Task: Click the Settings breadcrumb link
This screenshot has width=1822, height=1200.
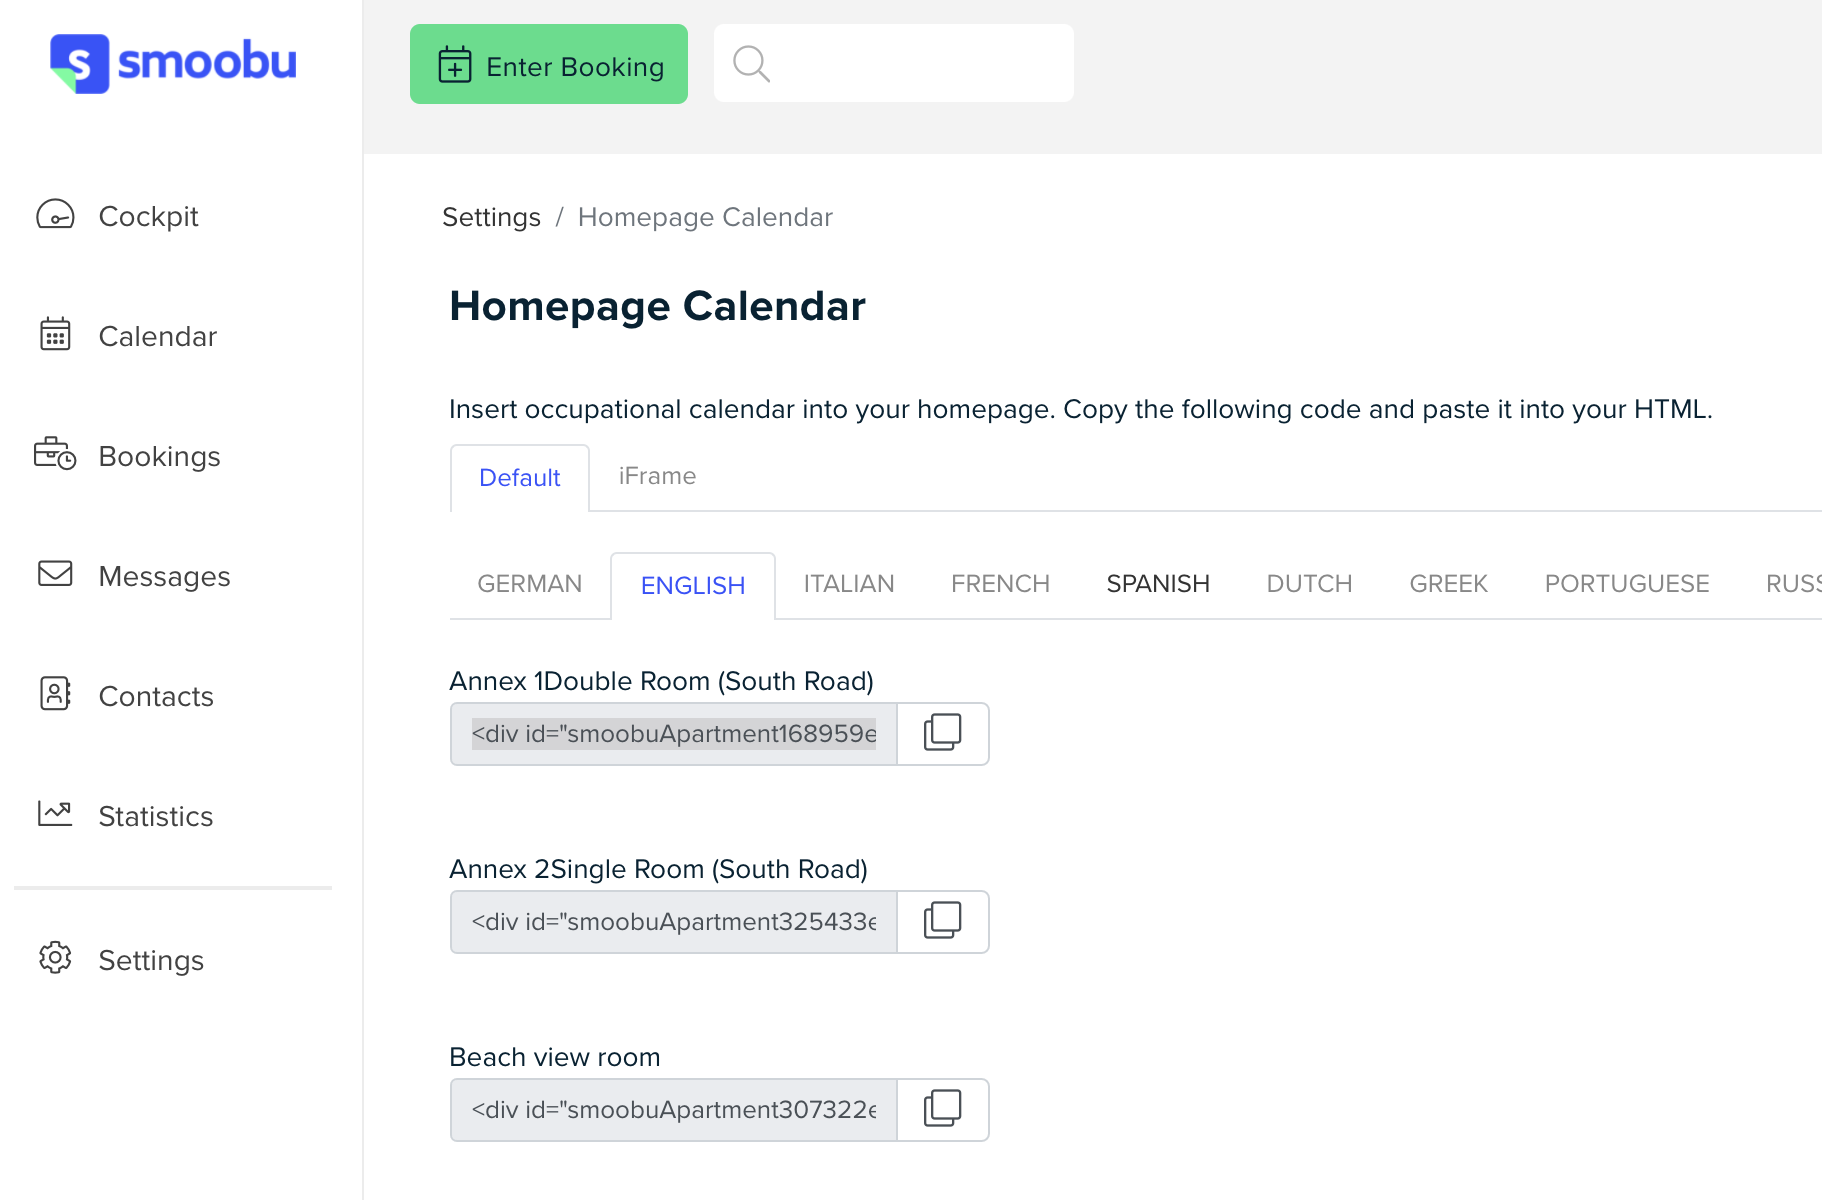Action: 491,217
